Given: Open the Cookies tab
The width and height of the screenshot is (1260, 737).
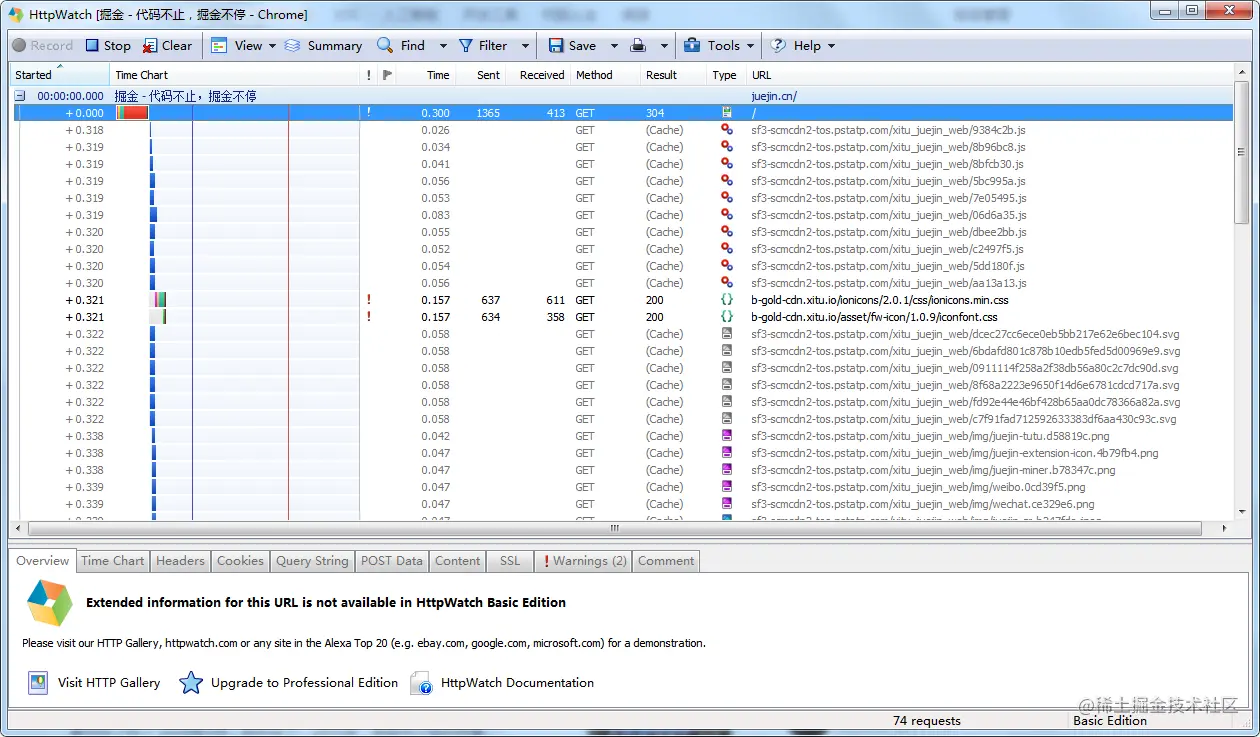Looking at the screenshot, I should [240, 561].
